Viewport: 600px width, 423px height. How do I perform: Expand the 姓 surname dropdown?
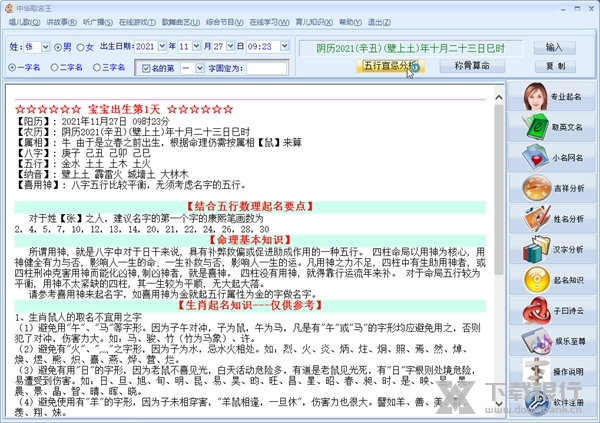(45, 47)
